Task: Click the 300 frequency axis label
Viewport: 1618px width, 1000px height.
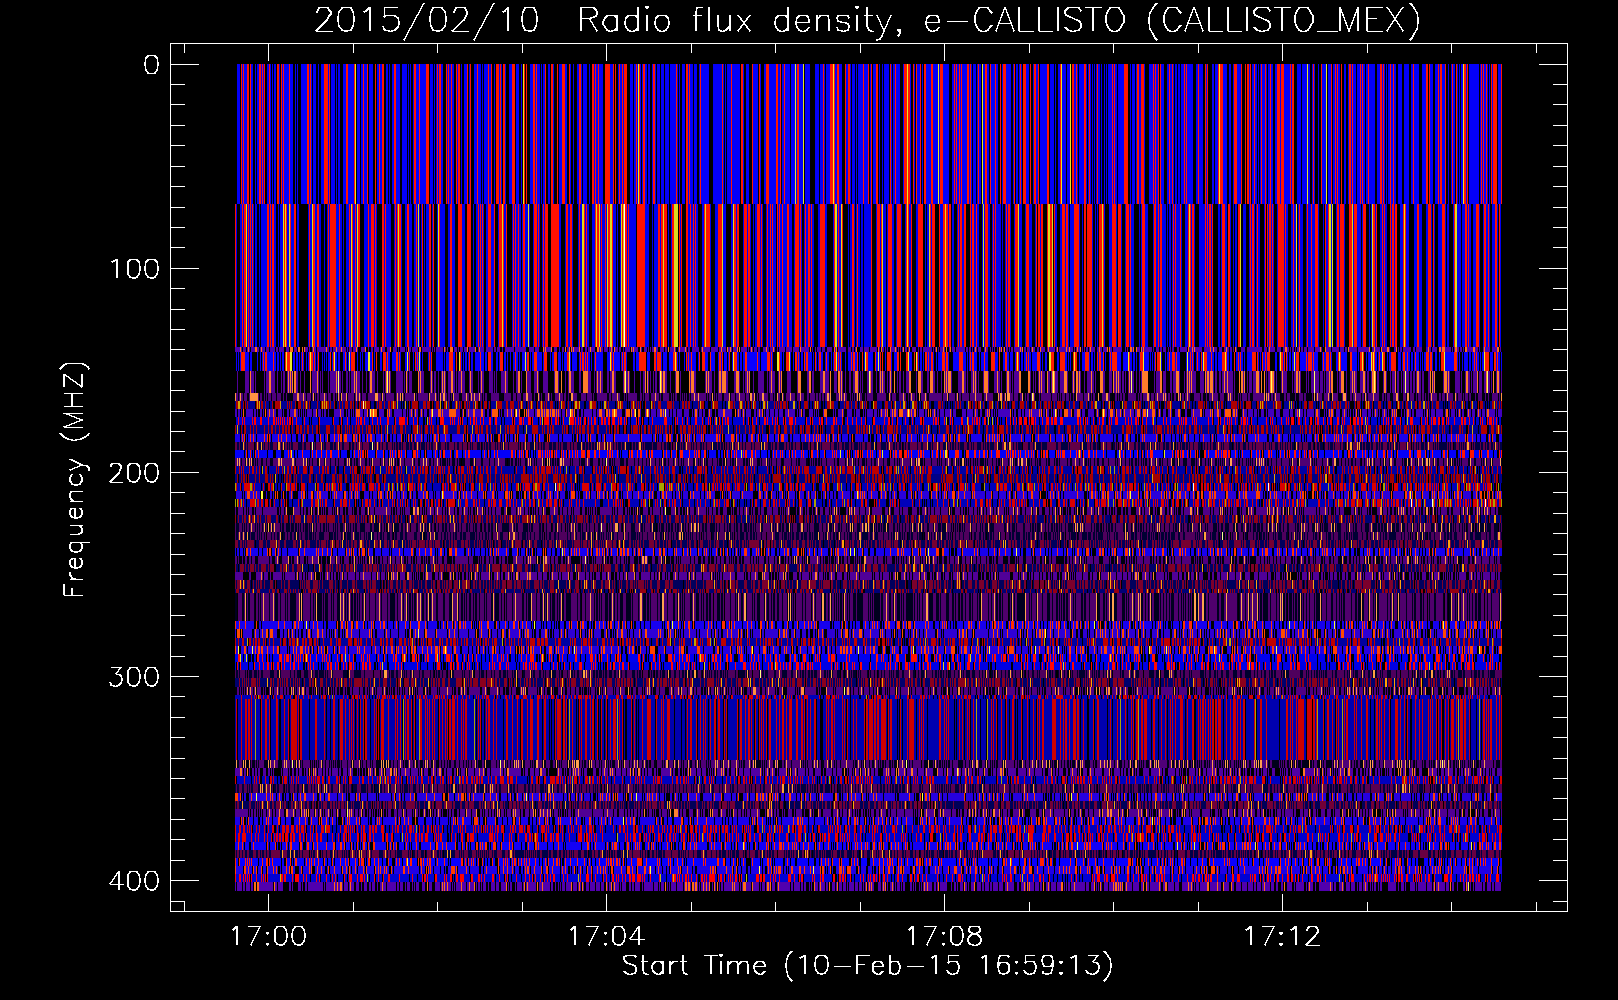Action: (x=133, y=677)
